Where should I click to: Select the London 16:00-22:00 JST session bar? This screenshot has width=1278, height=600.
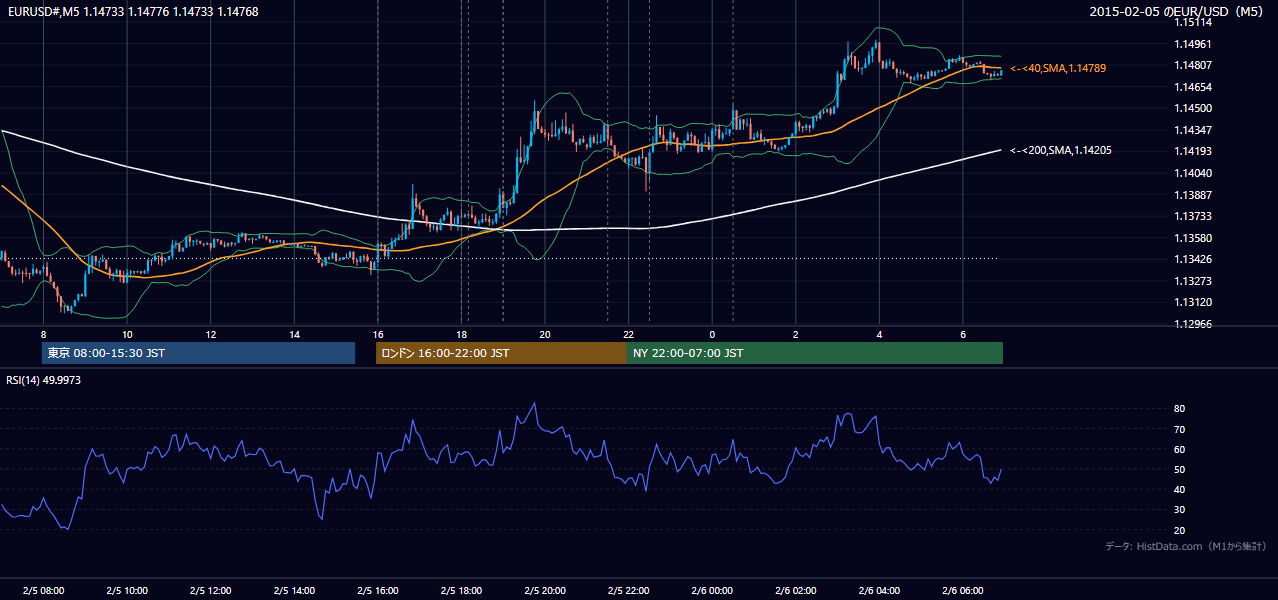(x=501, y=353)
